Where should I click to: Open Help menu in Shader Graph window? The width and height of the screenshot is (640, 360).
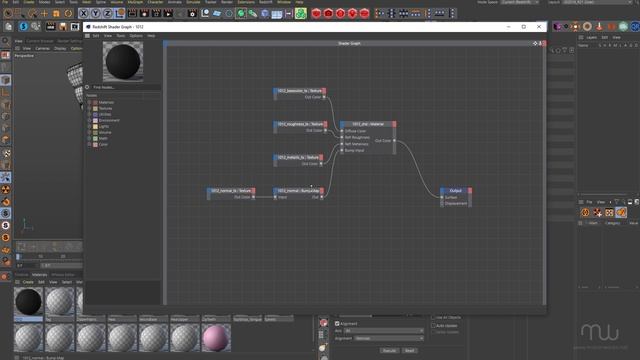coord(151,36)
